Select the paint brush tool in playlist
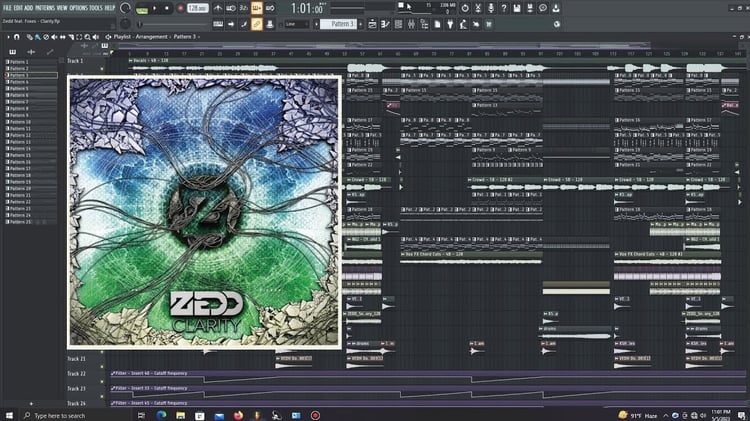 tap(37, 37)
